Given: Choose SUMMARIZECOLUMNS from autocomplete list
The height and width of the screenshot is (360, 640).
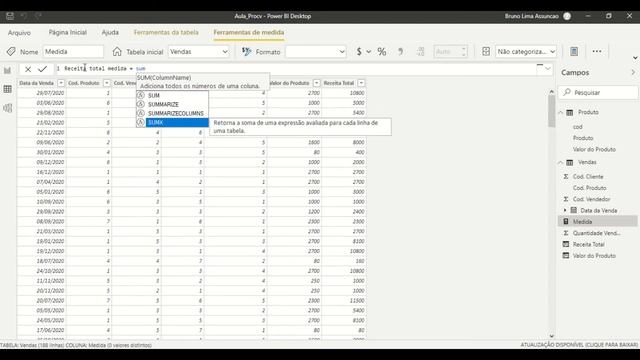Looking at the screenshot, I should pyautogui.click(x=172, y=113).
